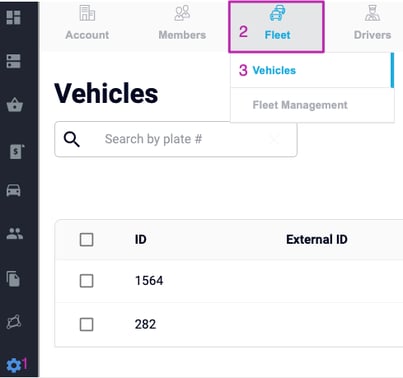The width and height of the screenshot is (403, 378).
Task: Select the dollar invoice icon in sidebar
Action: (x=16, y=152)
